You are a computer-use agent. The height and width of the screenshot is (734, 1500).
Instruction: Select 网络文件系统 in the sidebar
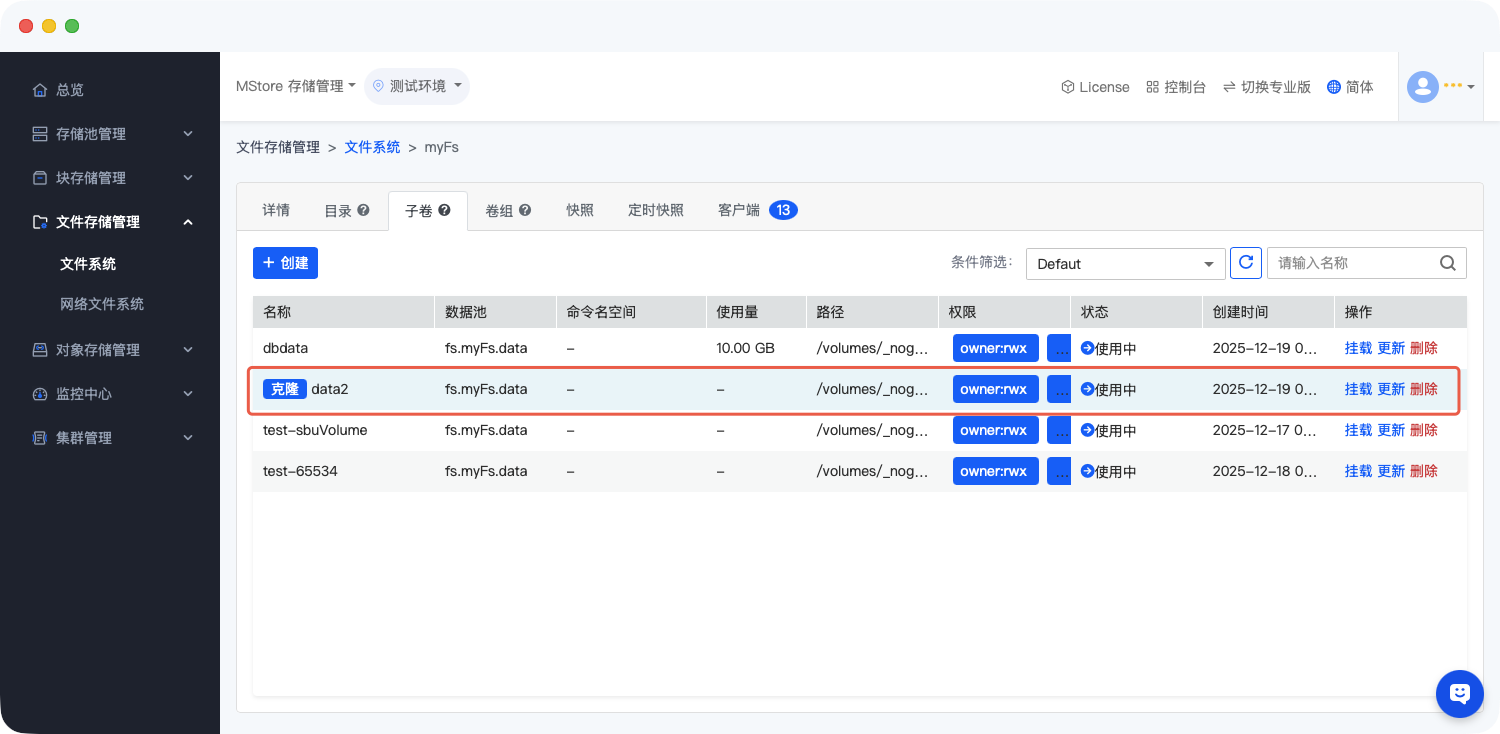[x=102, y=304]
